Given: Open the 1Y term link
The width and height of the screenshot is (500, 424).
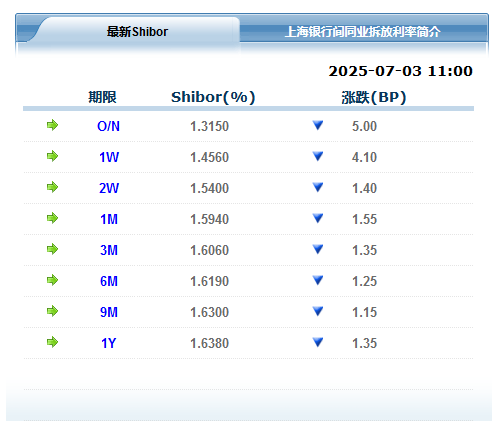Looking at the screenshot, I should coord(109,343).
